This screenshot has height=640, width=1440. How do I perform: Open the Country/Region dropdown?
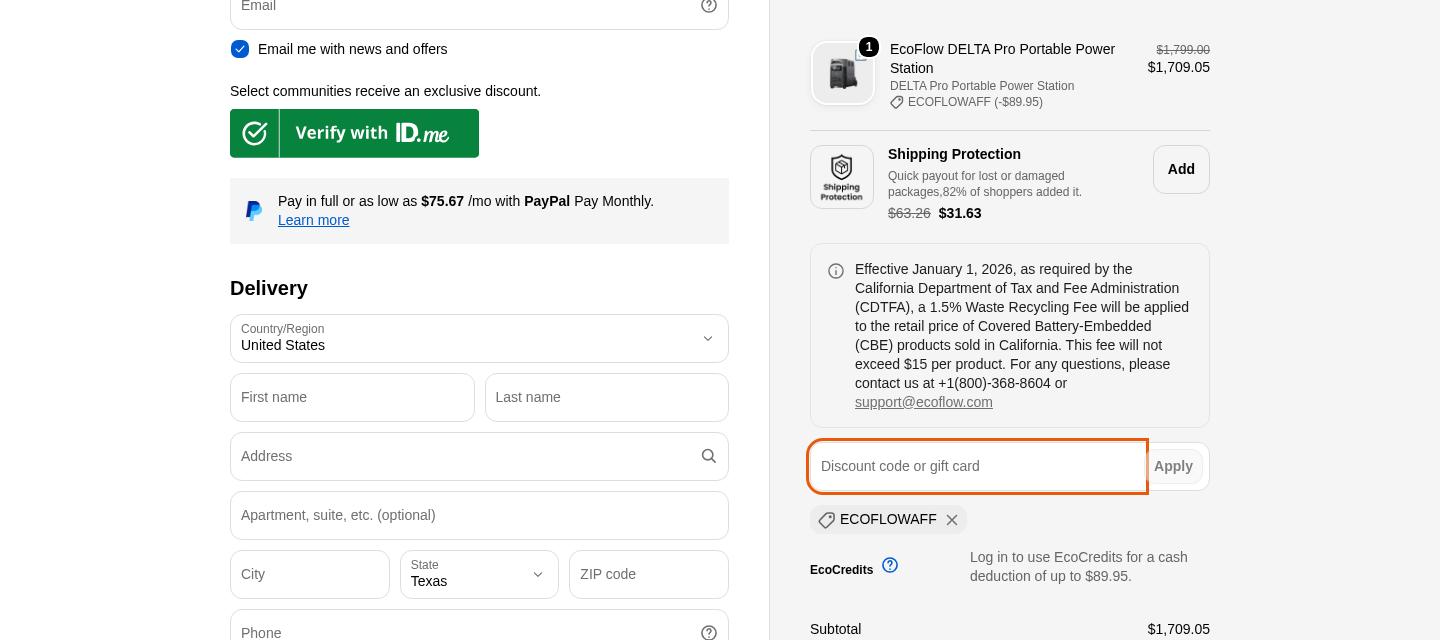pos(479,339)
